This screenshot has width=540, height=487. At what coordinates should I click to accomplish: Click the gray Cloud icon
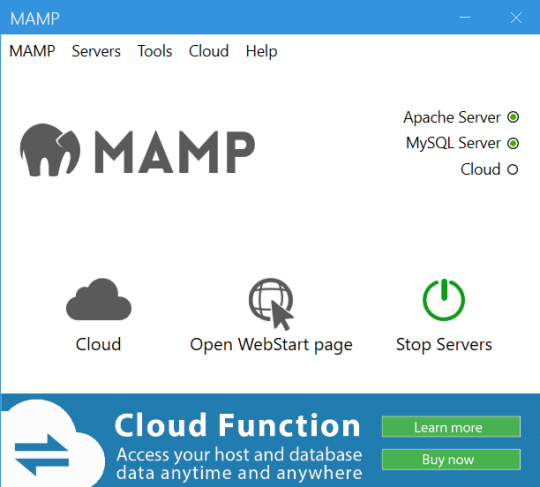coord(99,299)
